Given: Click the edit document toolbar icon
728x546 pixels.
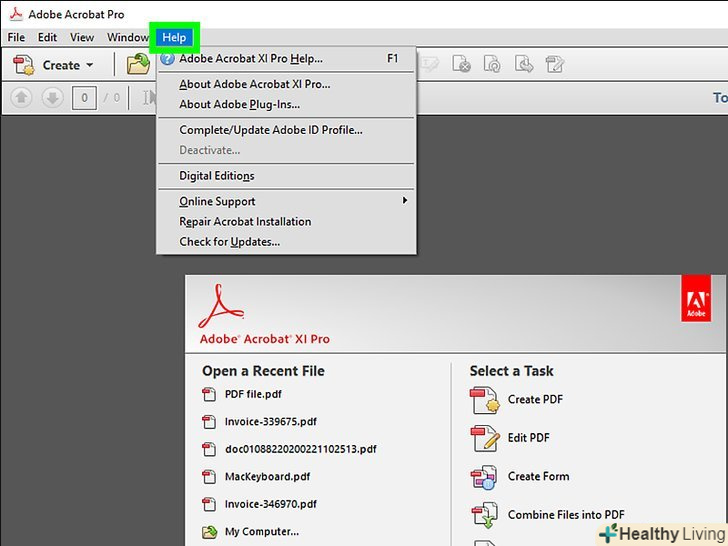Looking at the screenshot, I should coord(555,64).
